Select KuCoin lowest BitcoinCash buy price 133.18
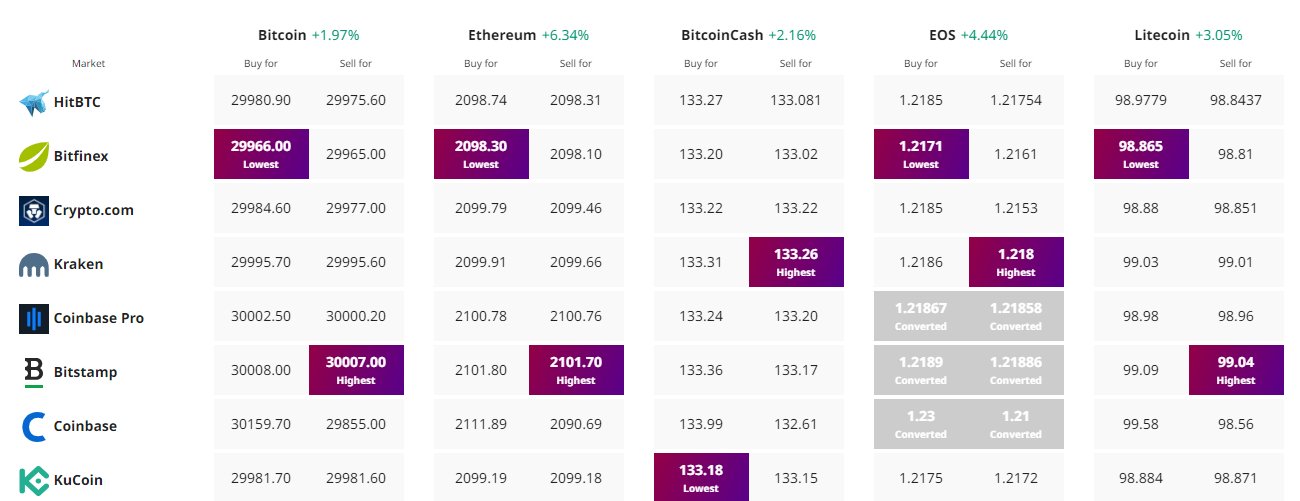Screen dimensions: 1300x501 [x=701, y=478]
